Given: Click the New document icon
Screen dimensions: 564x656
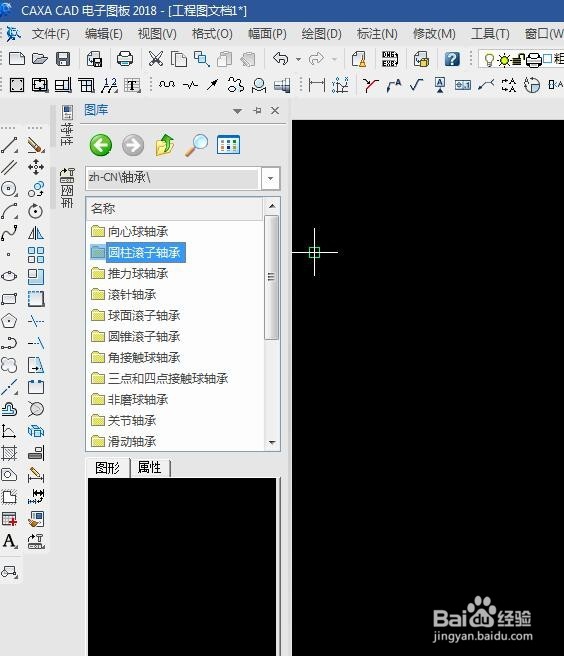Looking at the screenshot, I should coord(17,59).
